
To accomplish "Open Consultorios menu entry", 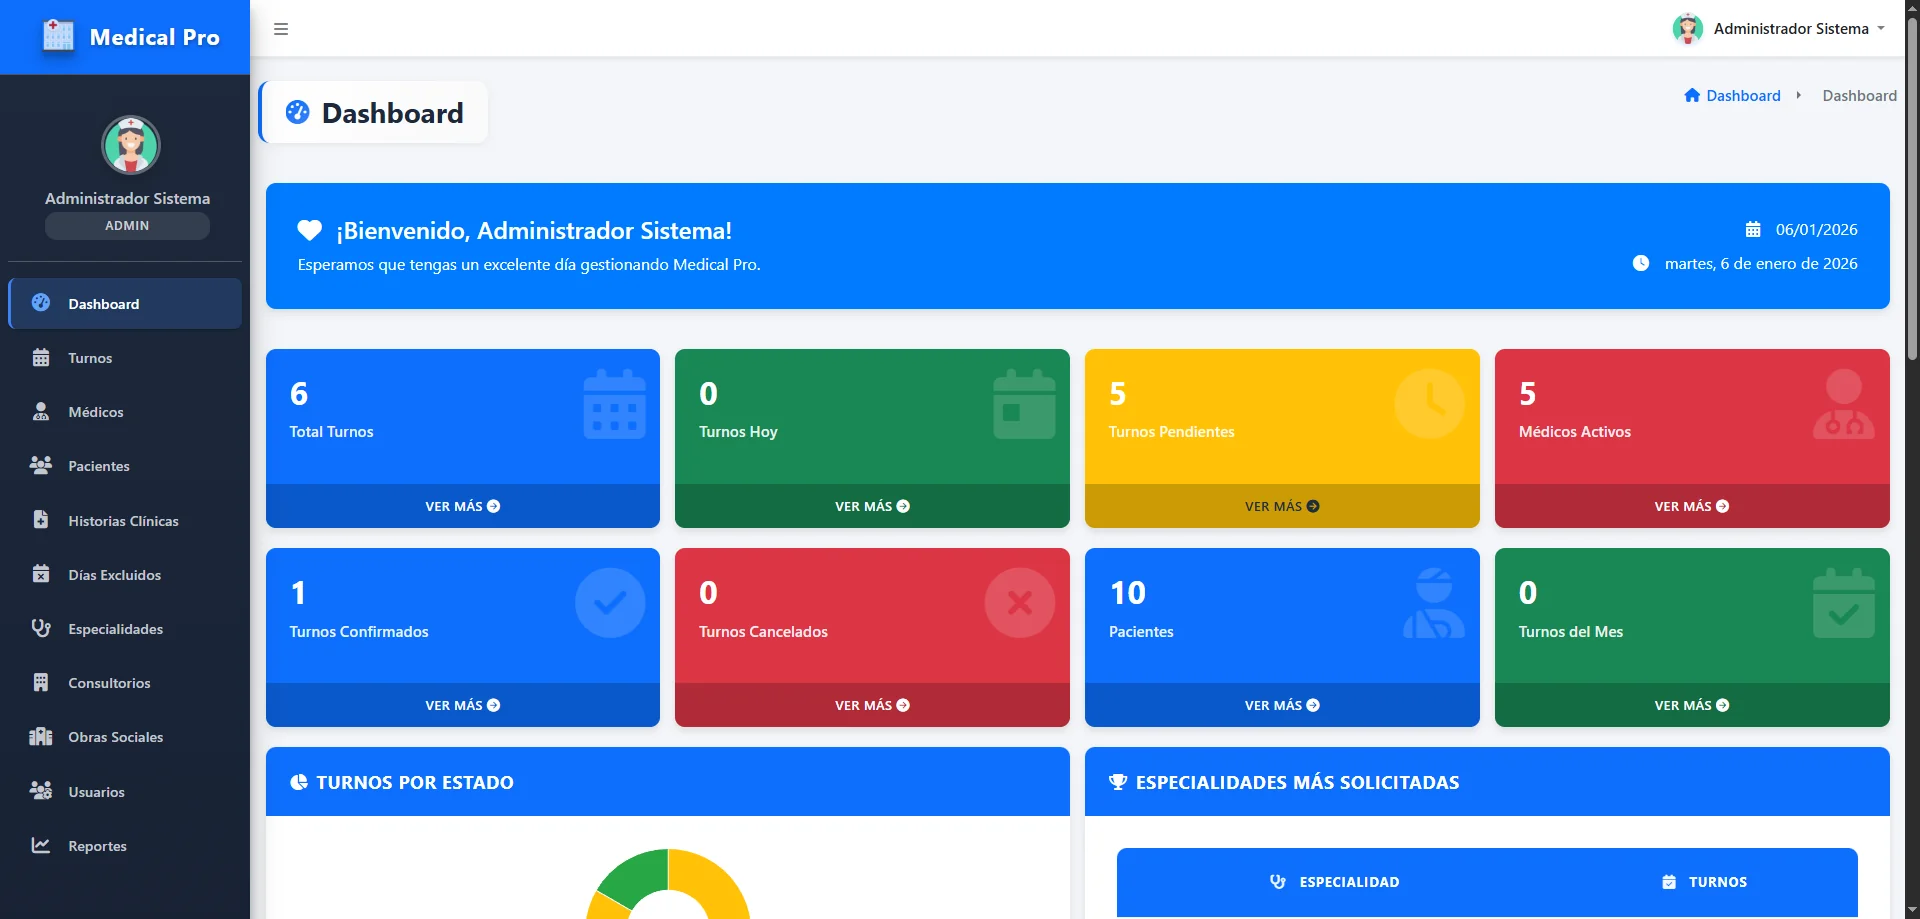I will click(125, 683).
